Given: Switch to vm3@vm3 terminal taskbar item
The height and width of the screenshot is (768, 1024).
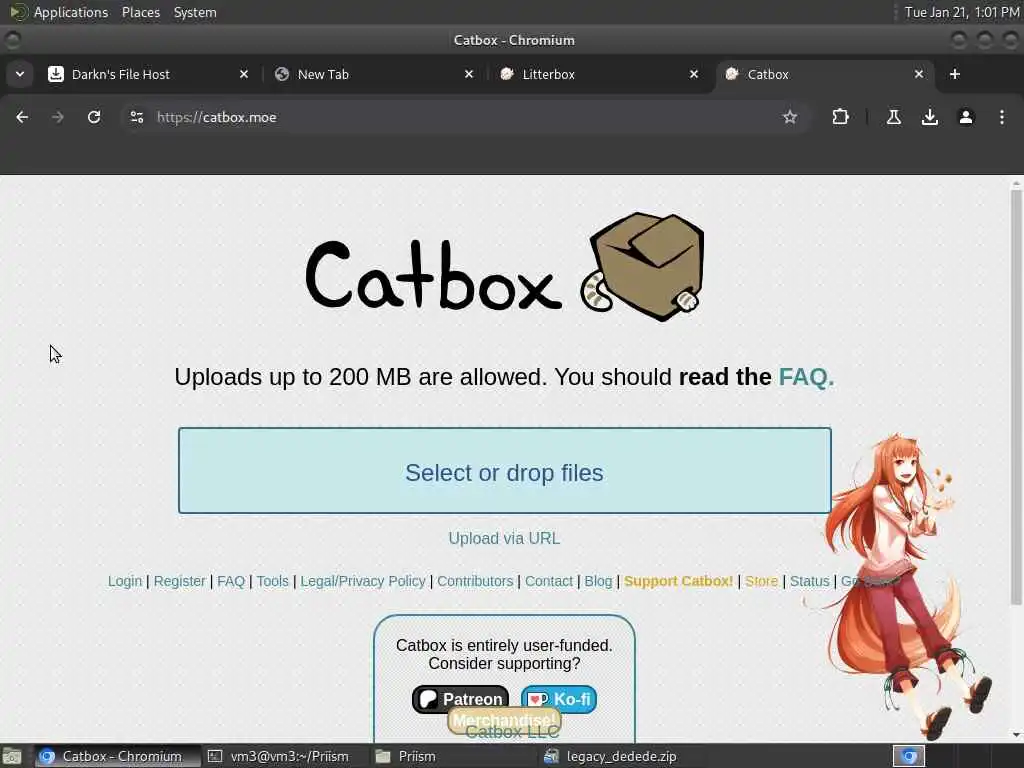Looking at the screenshot, I should tap(285, 756).
